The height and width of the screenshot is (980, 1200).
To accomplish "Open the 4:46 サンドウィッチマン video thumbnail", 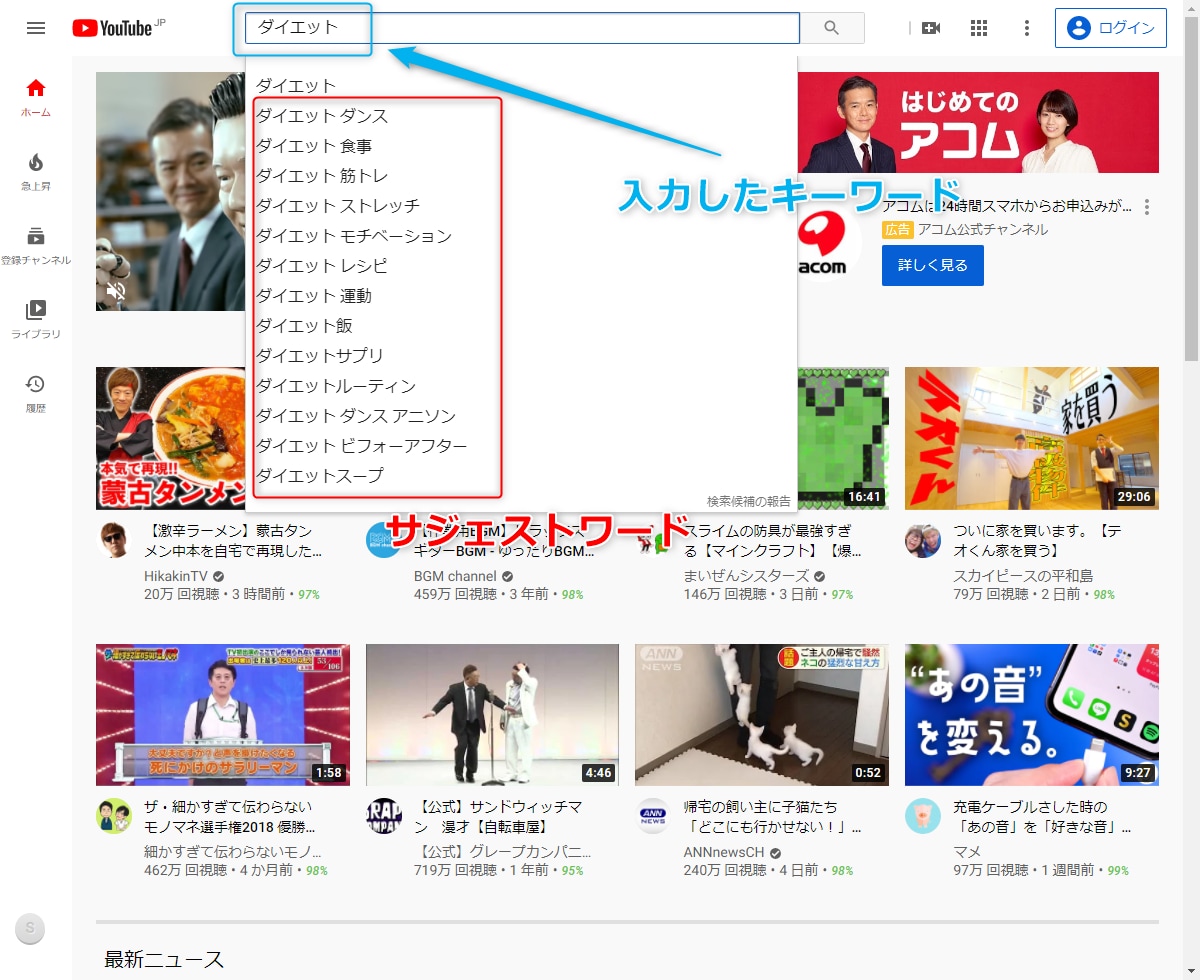I will tap(492, 715).
